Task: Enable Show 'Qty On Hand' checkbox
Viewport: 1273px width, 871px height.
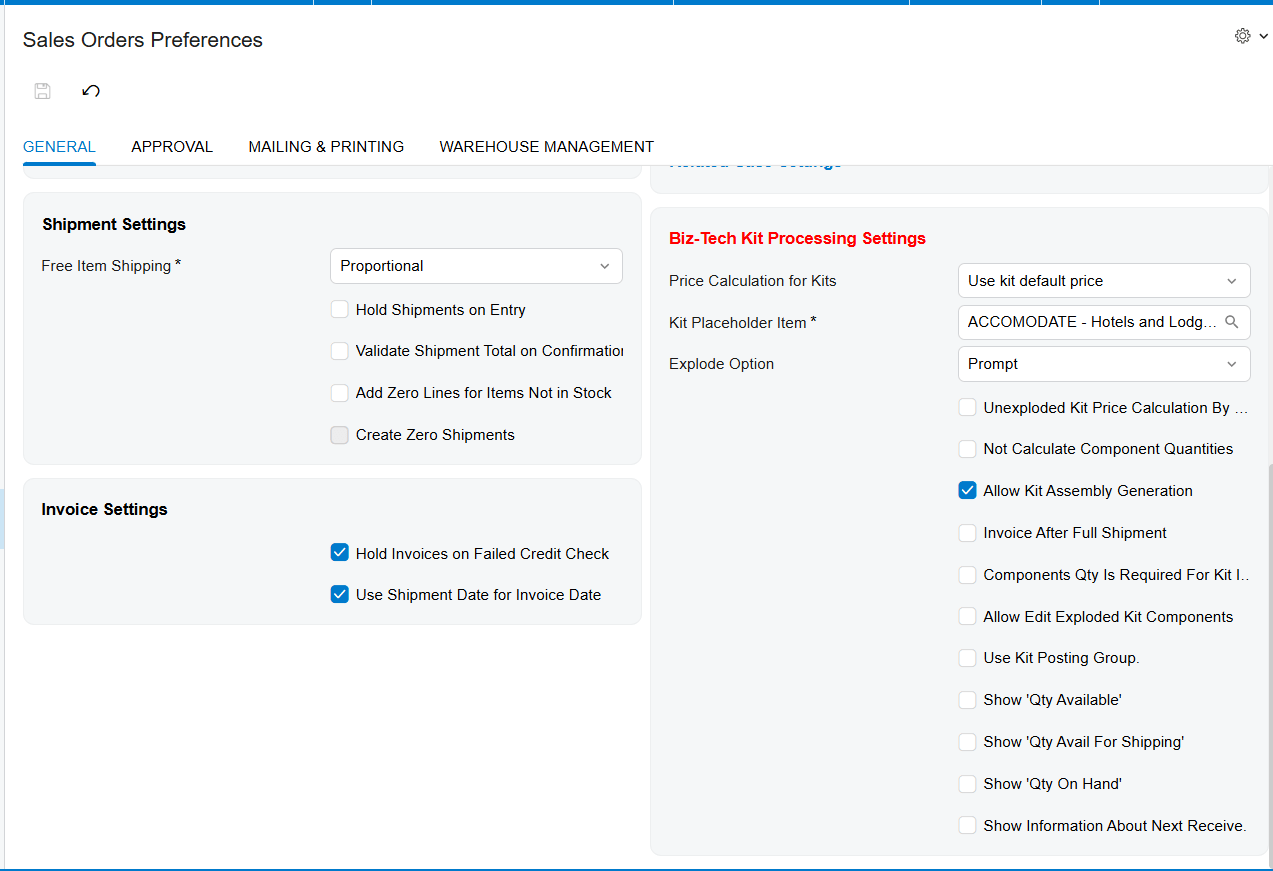Action: [967, 784]
